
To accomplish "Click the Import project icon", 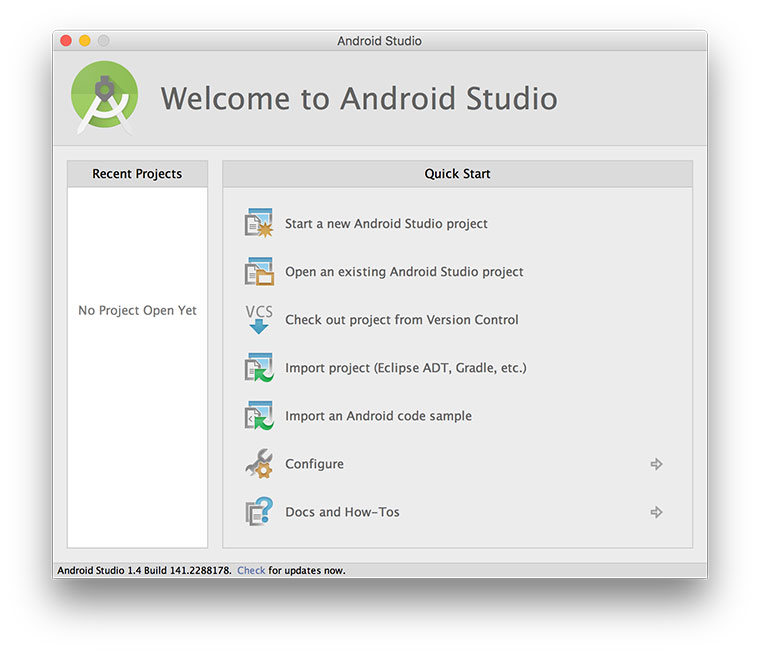I will (258, 368).
